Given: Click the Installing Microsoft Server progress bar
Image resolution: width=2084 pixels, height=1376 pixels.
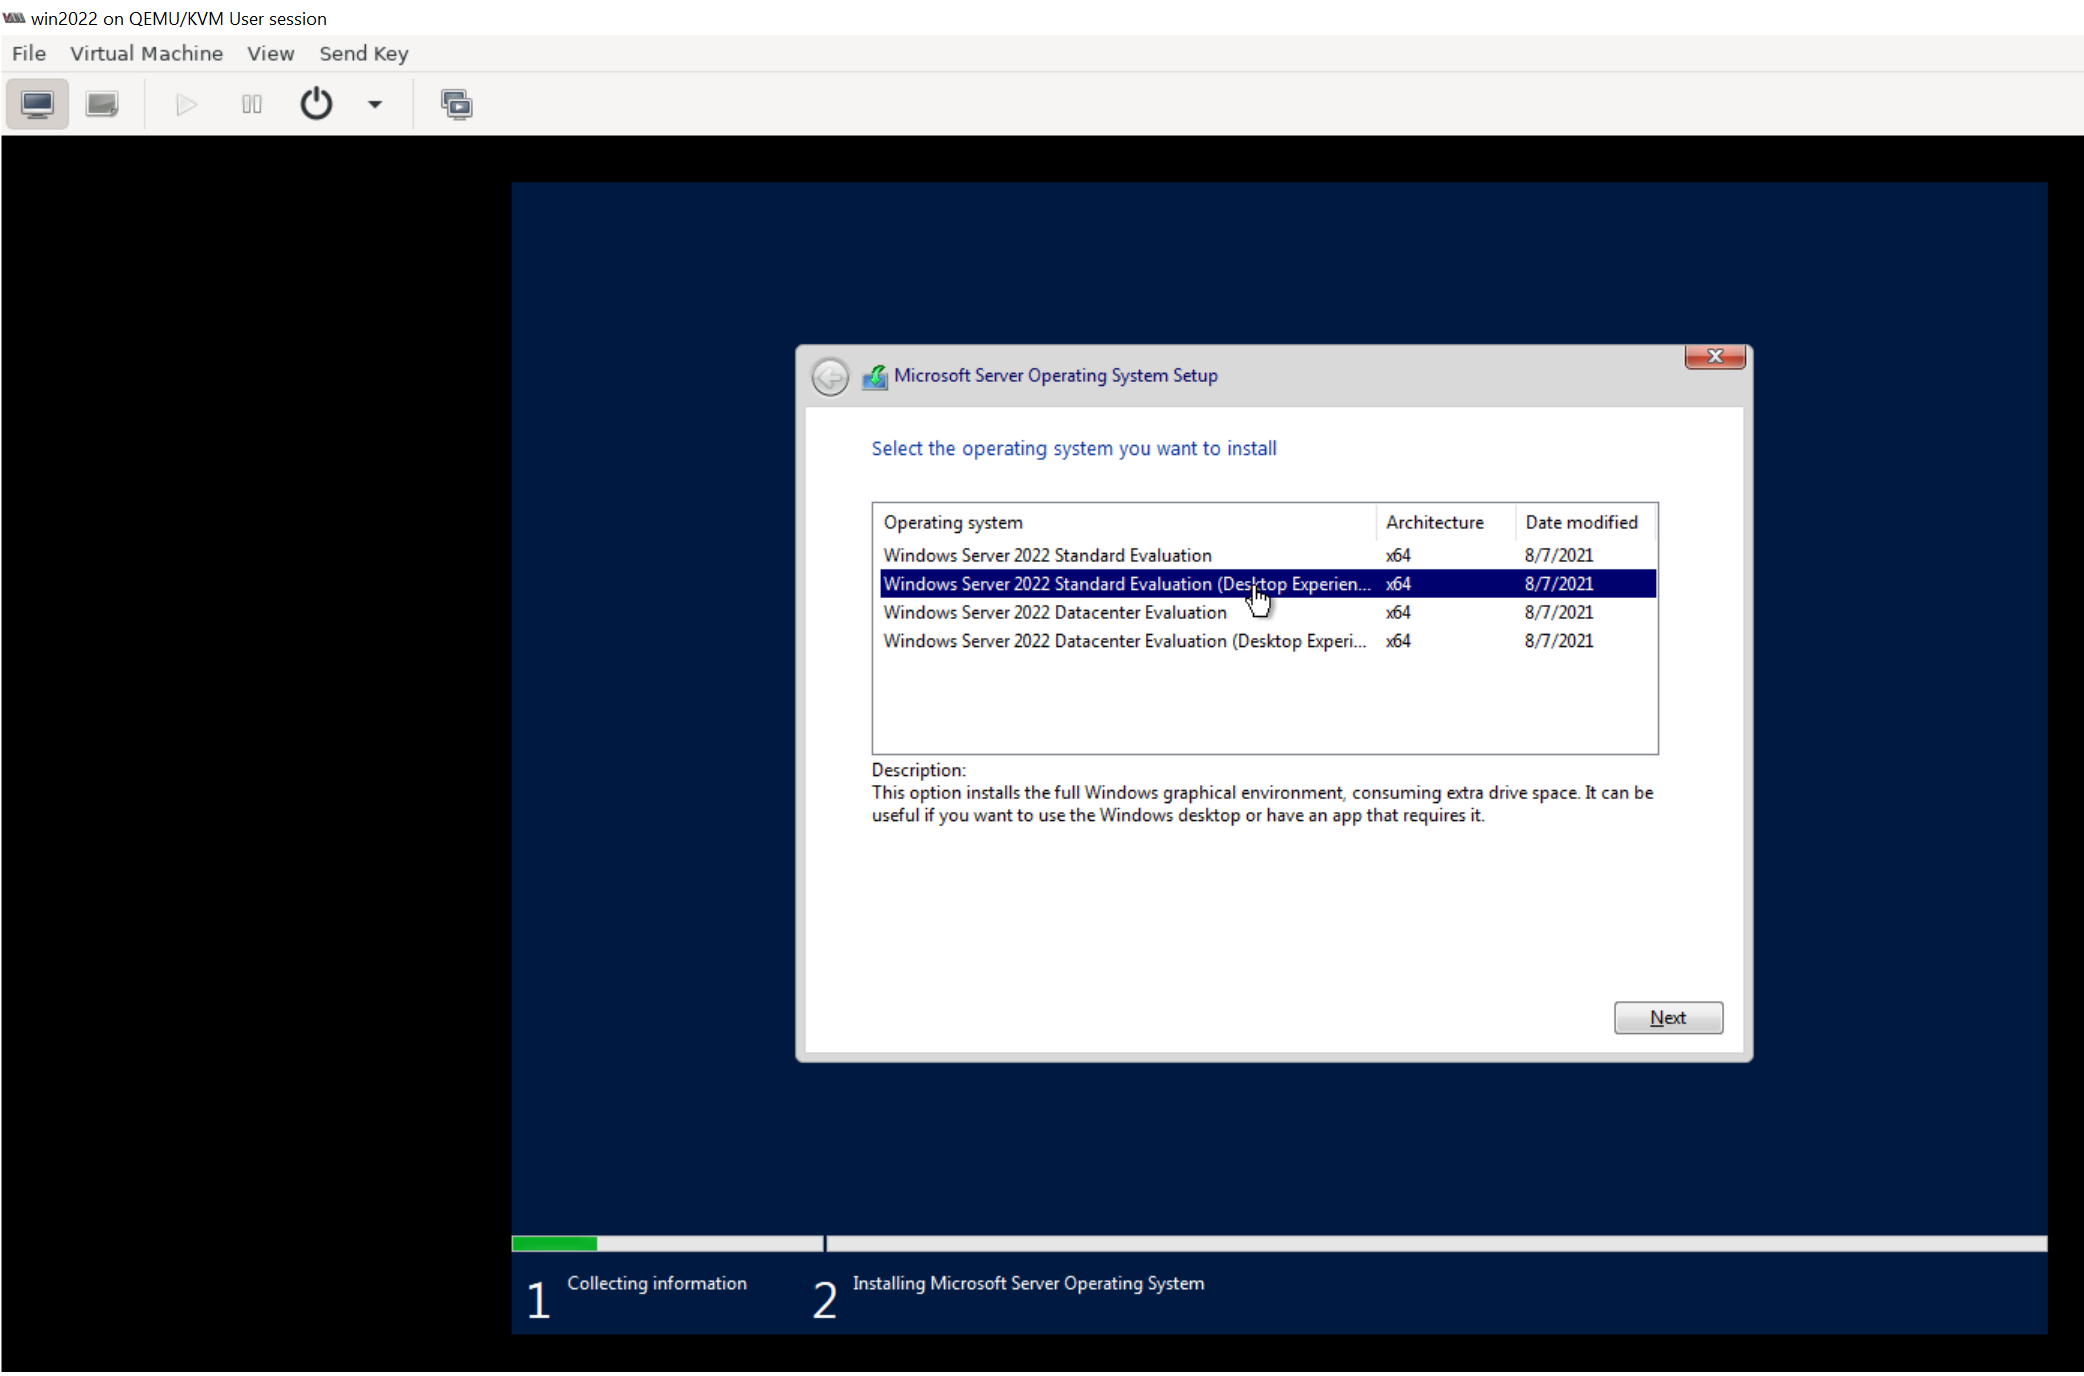Looking at the screenshot, I should point(1437,1243).
